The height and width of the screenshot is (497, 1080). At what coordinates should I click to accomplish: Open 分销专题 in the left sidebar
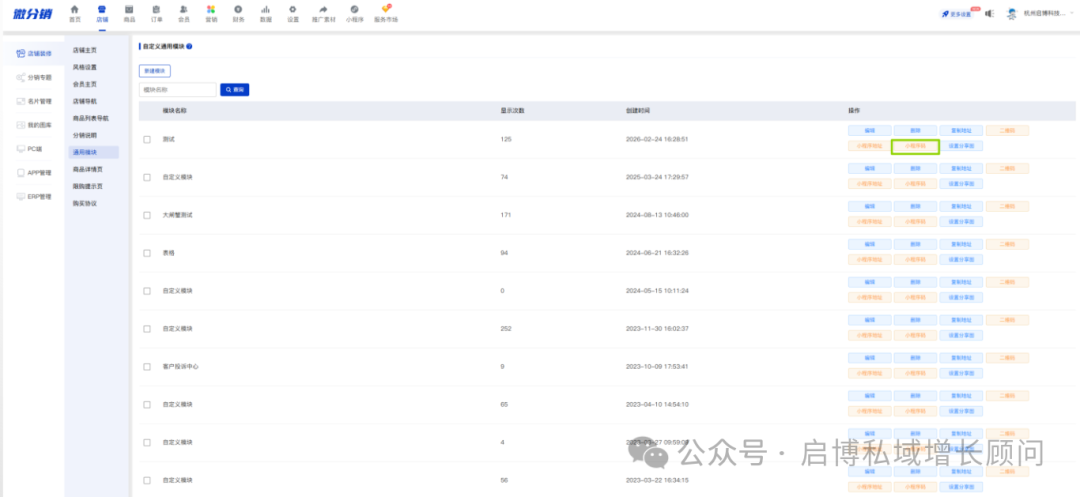coord(34,77)
